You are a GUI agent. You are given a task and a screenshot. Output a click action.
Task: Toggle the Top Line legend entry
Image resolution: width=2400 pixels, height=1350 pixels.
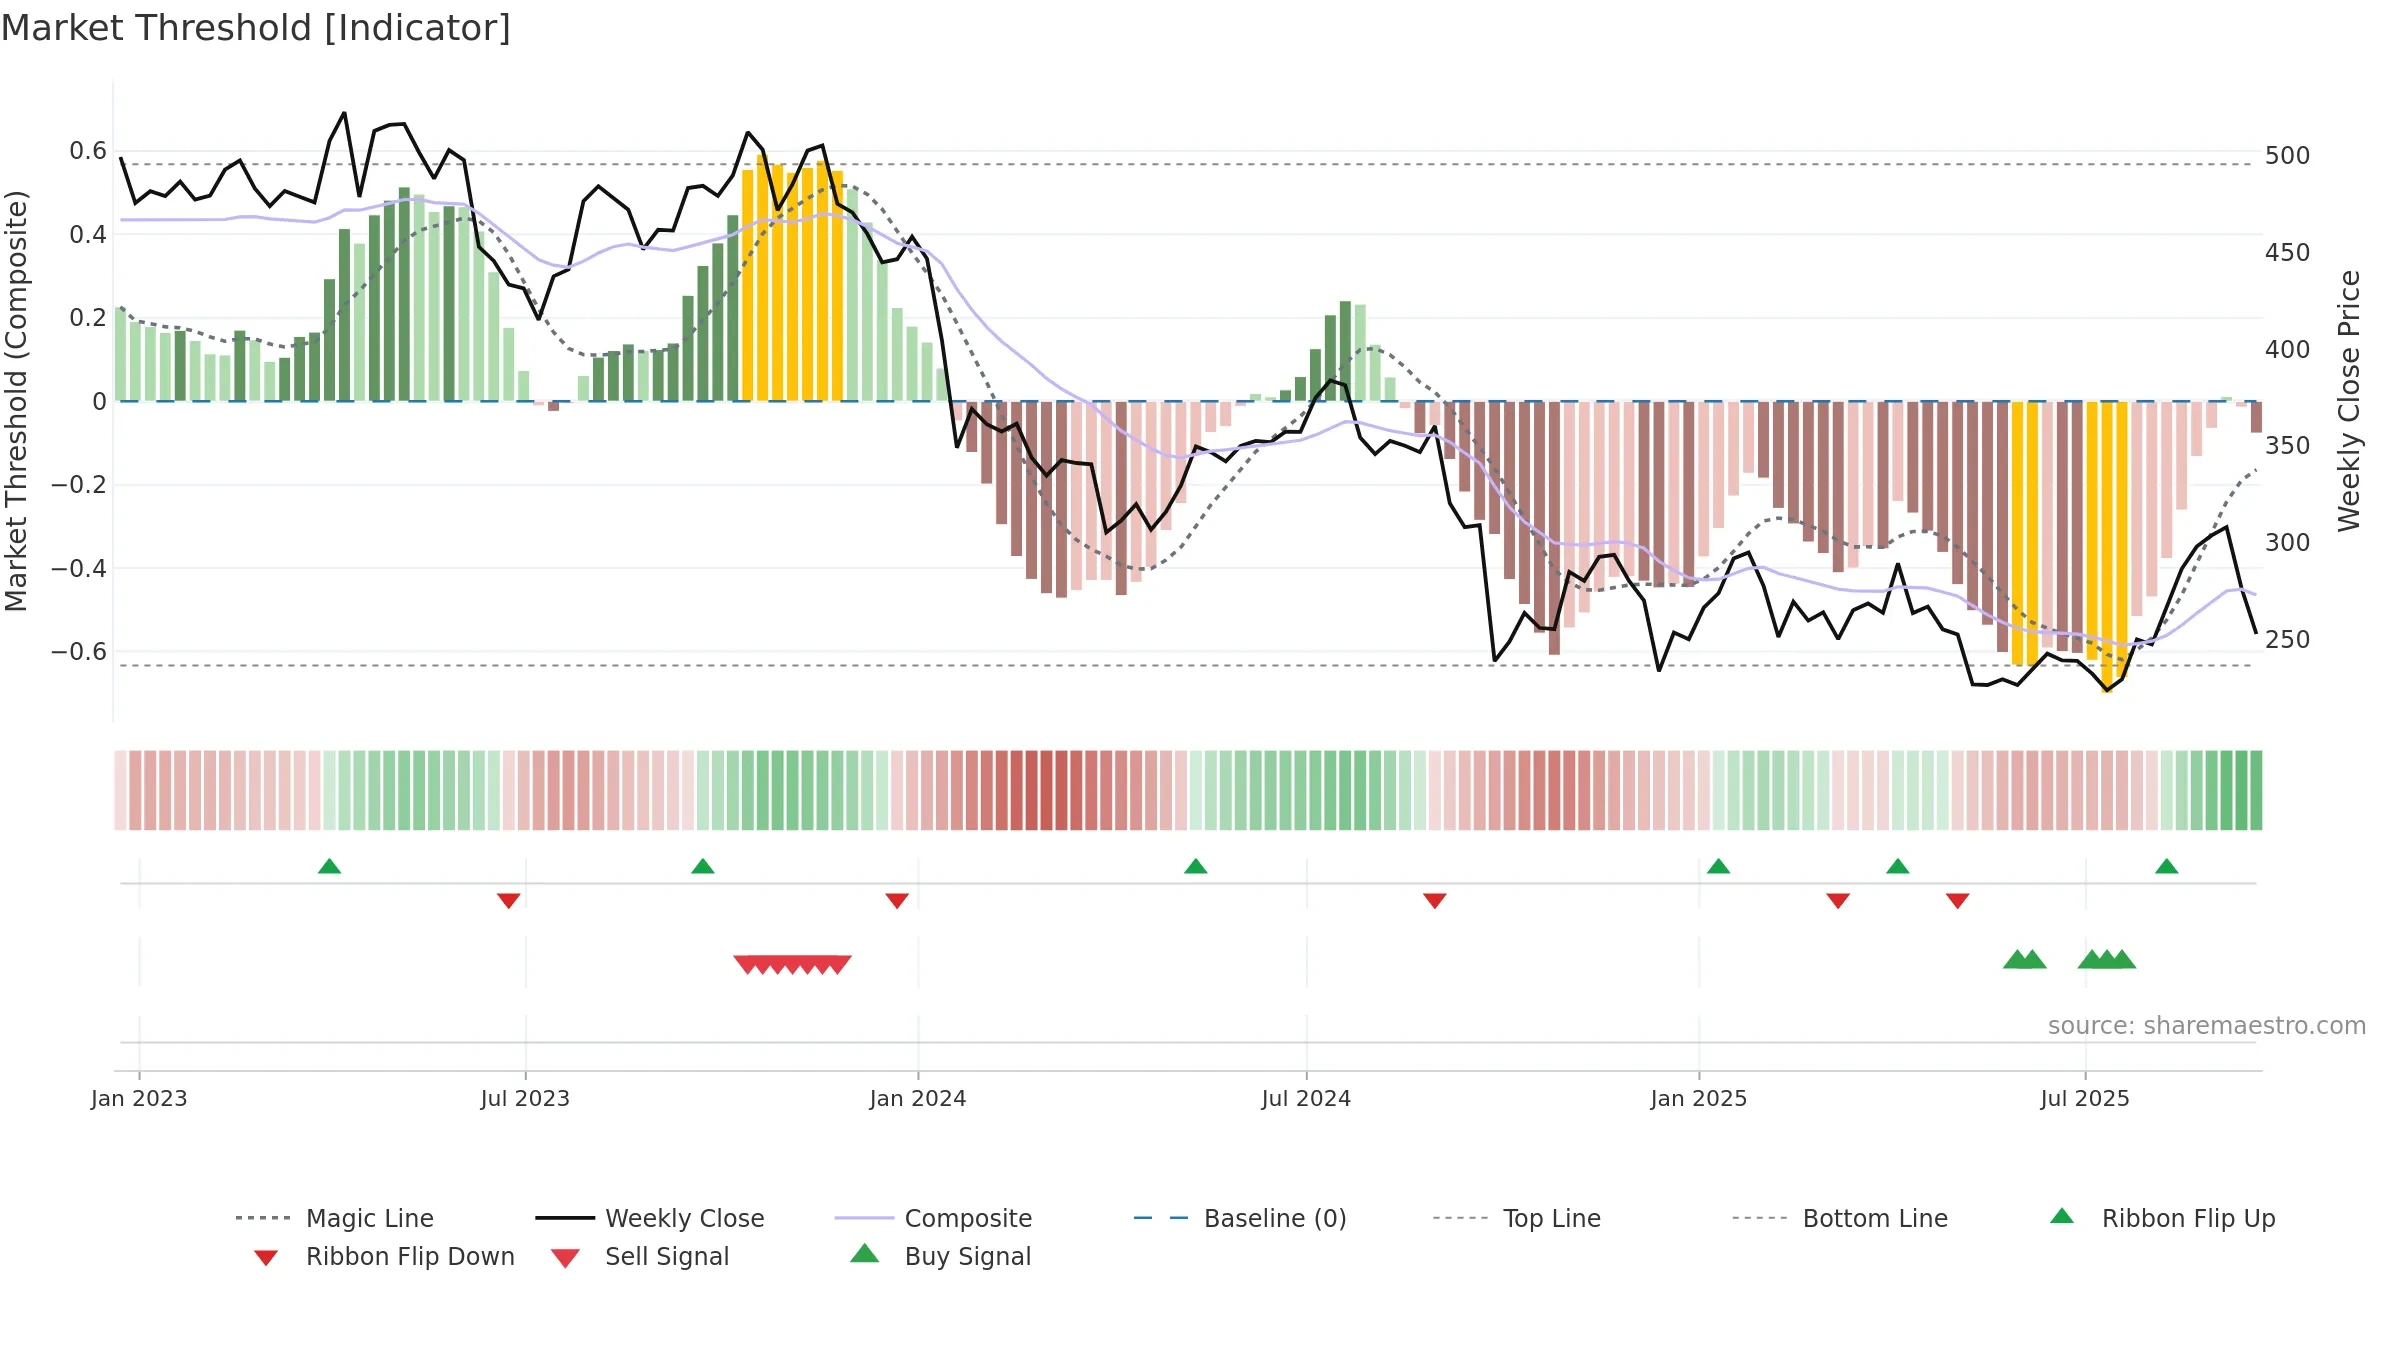pos(1517,1218)
